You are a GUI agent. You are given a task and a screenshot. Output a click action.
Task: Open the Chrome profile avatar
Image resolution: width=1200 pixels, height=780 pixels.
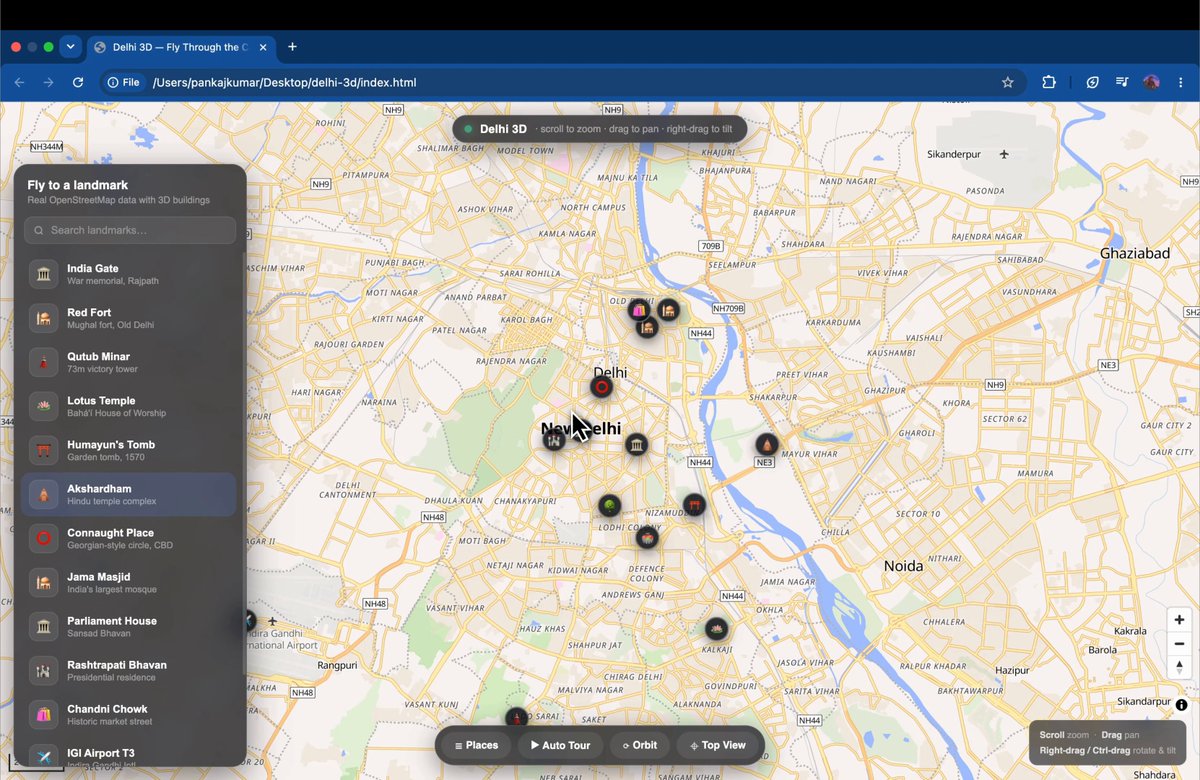[x=1151, y=82]
